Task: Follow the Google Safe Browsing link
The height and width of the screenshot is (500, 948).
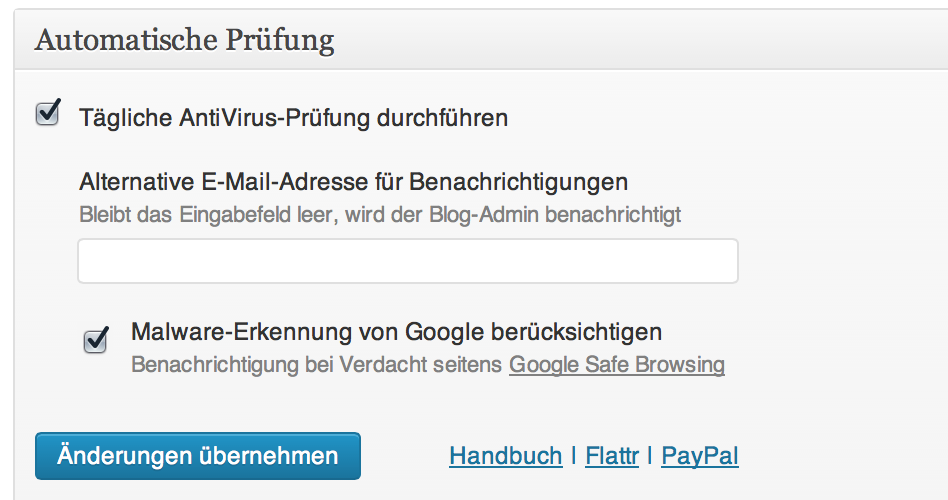Action: pos(617,365)
